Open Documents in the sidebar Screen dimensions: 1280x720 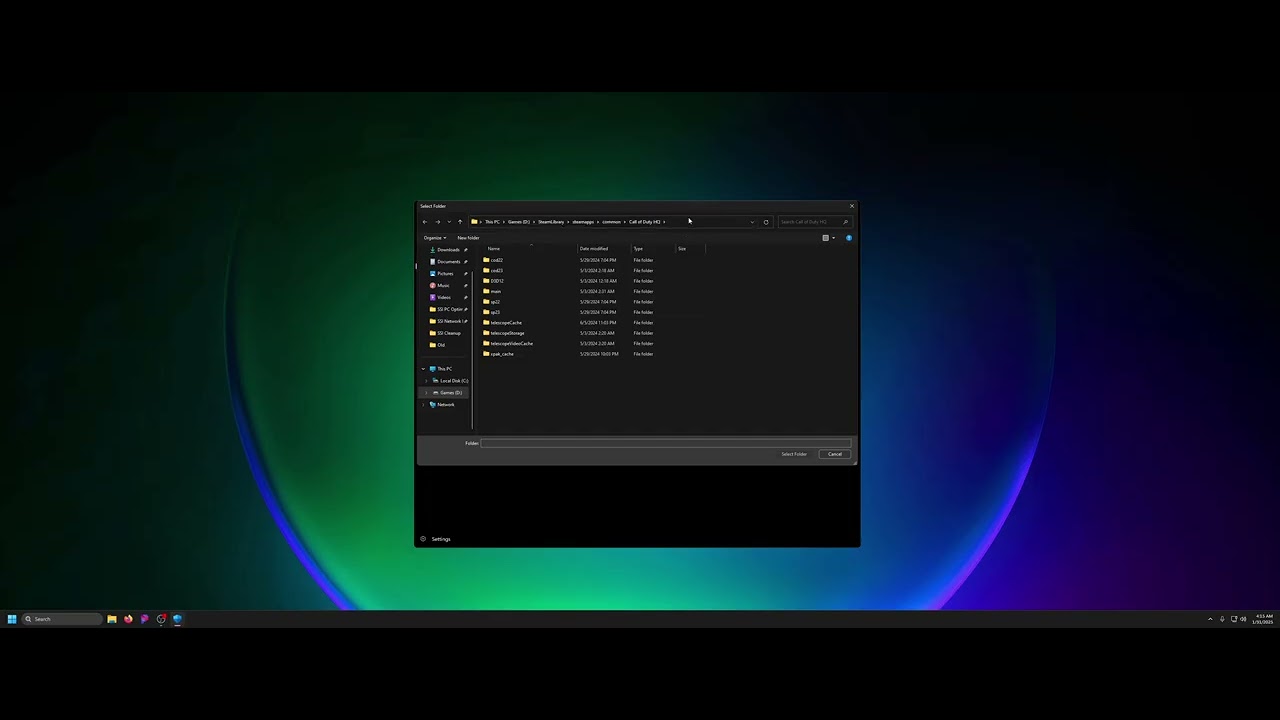[x=448, y=262]
